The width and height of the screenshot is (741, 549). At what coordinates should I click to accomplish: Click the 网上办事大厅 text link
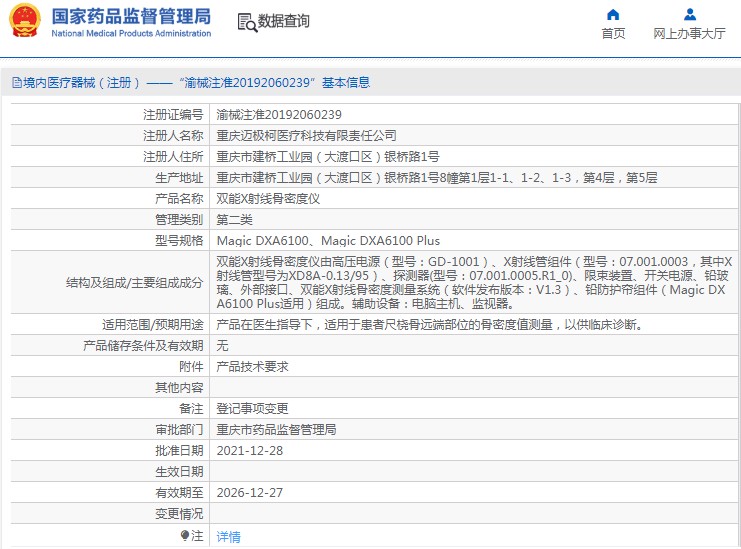[689, 34]
